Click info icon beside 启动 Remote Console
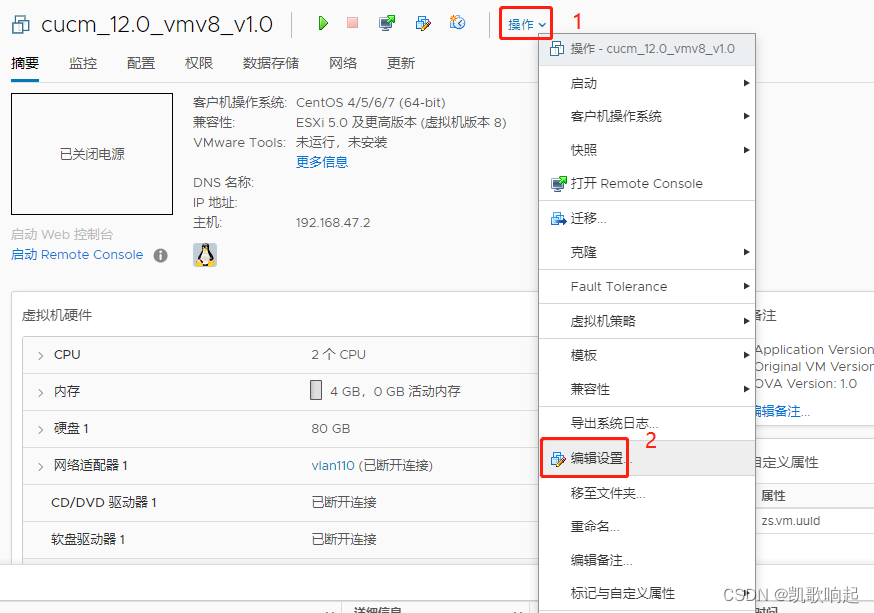This screenshot has height=613, width=874. [160, 255]
